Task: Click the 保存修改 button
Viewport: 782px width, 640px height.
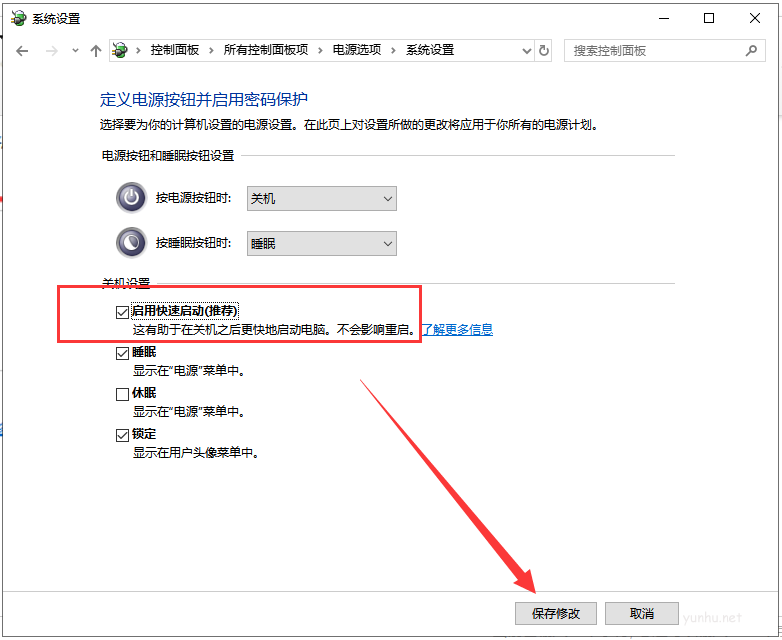Action: point(556,613)
